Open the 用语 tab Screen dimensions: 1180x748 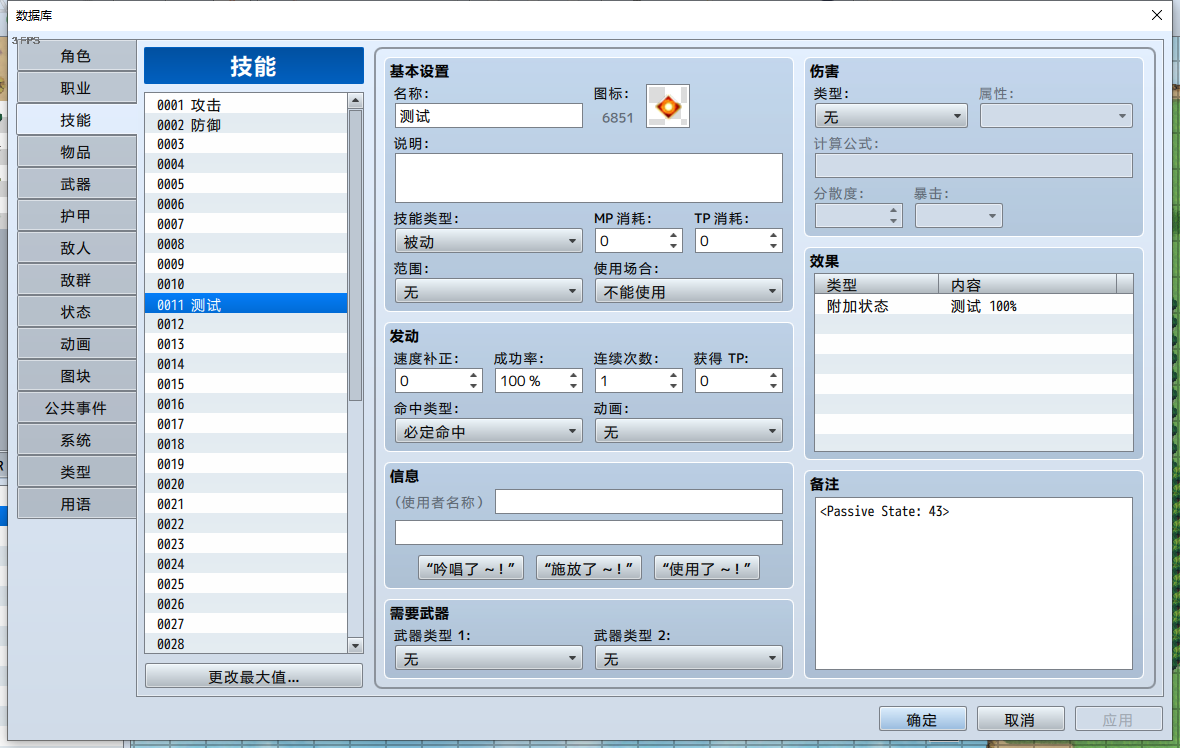pos(76,504)
